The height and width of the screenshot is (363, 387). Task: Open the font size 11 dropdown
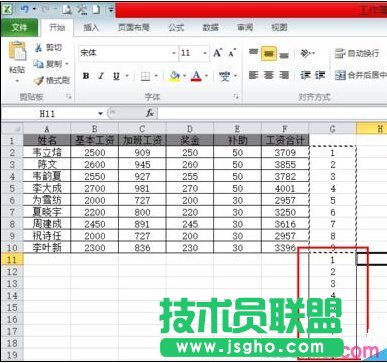205,53
